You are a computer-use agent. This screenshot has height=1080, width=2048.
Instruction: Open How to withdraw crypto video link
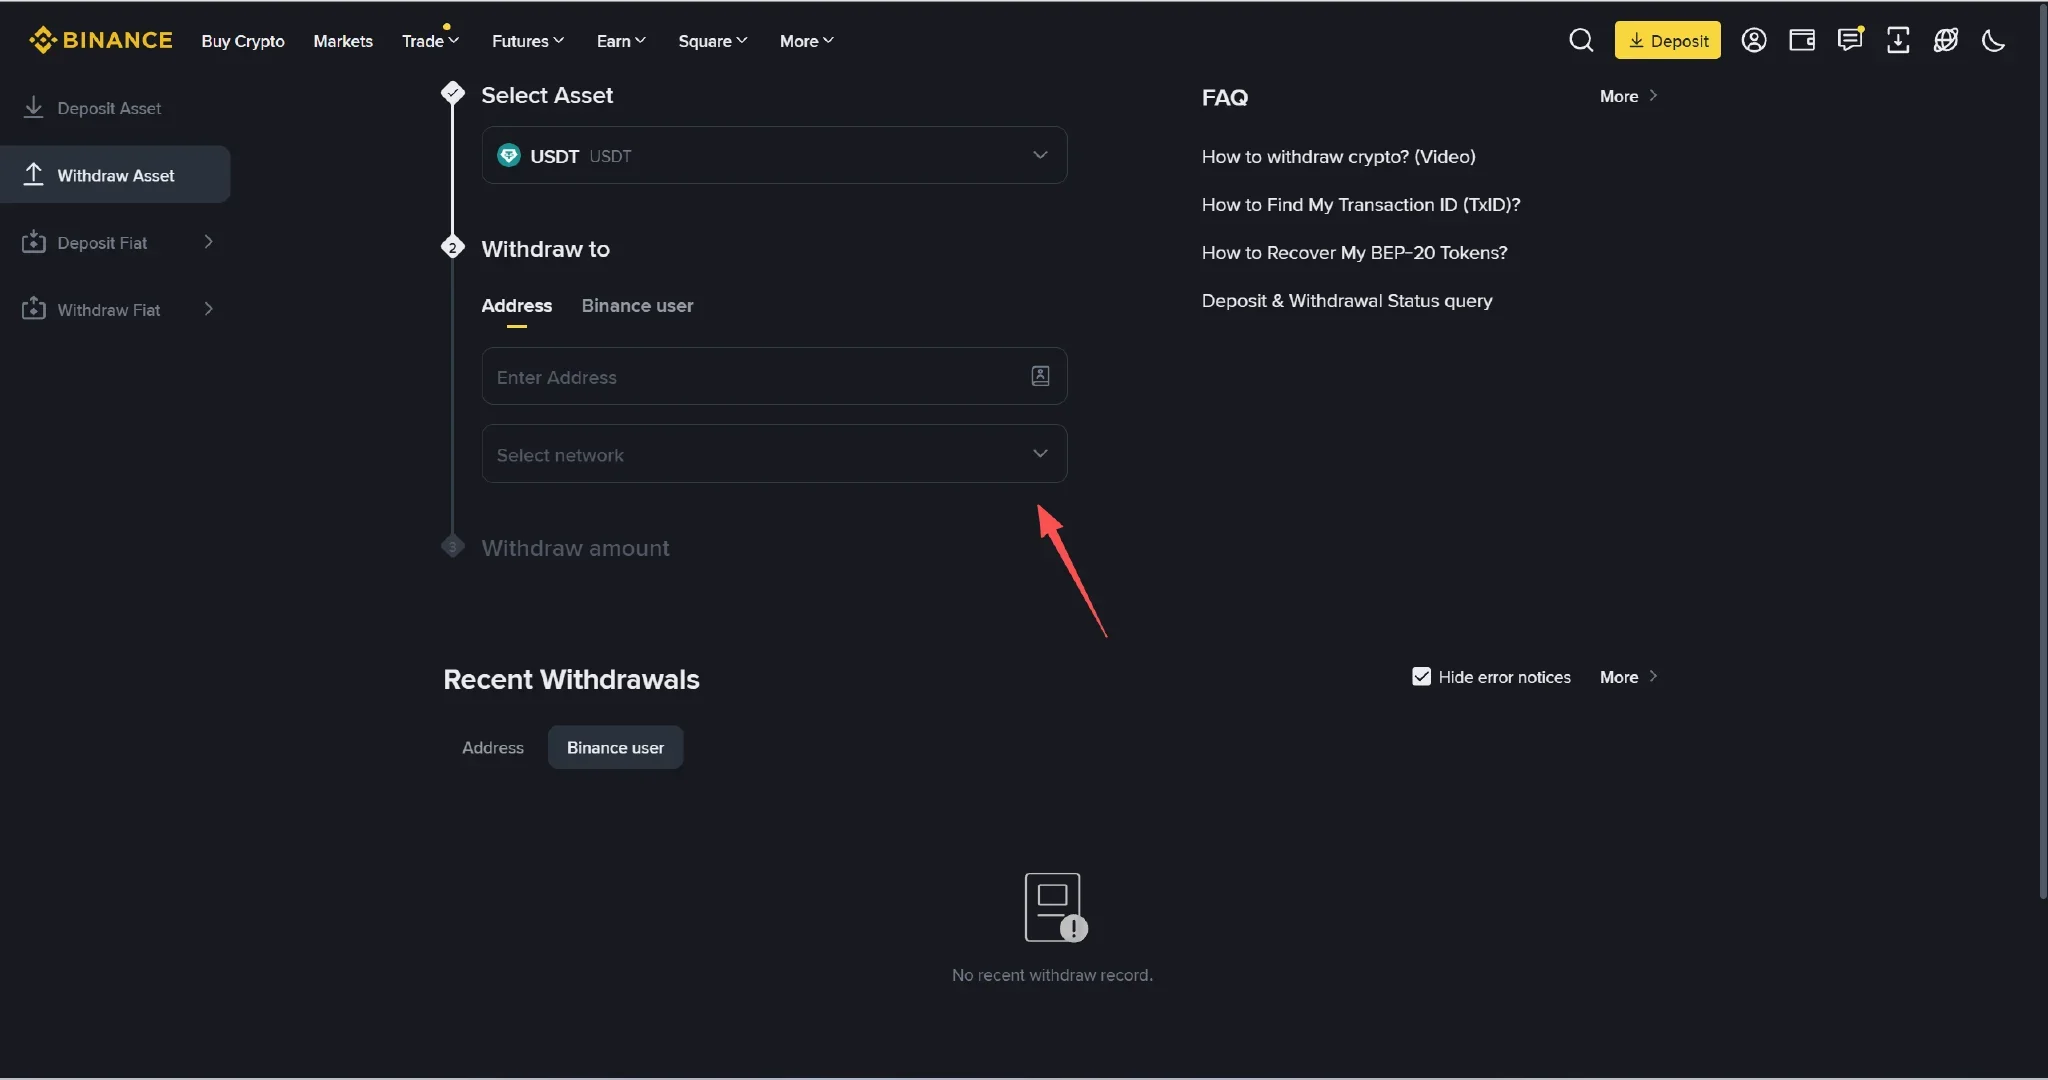[x=1338, y=157]
